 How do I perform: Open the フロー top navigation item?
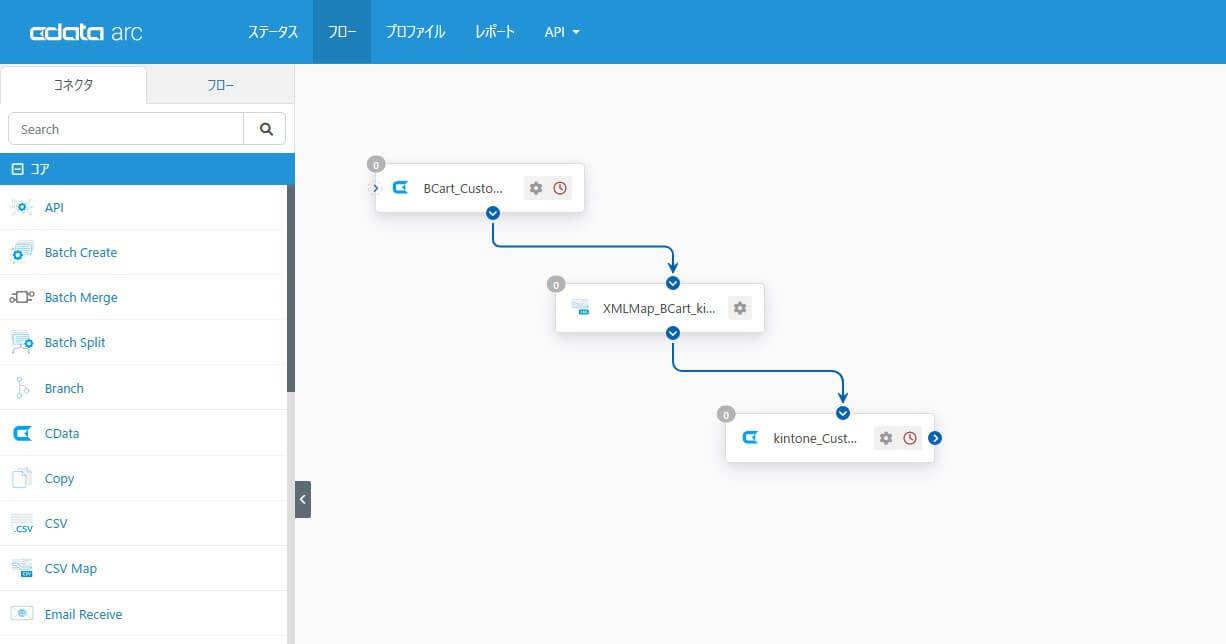342,32
